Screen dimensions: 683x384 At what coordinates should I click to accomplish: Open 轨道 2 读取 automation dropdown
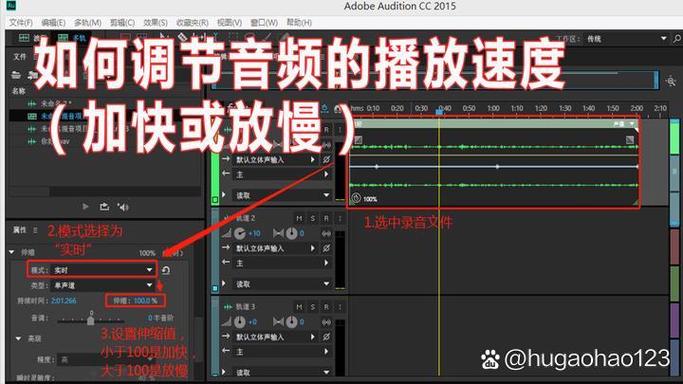326,283
